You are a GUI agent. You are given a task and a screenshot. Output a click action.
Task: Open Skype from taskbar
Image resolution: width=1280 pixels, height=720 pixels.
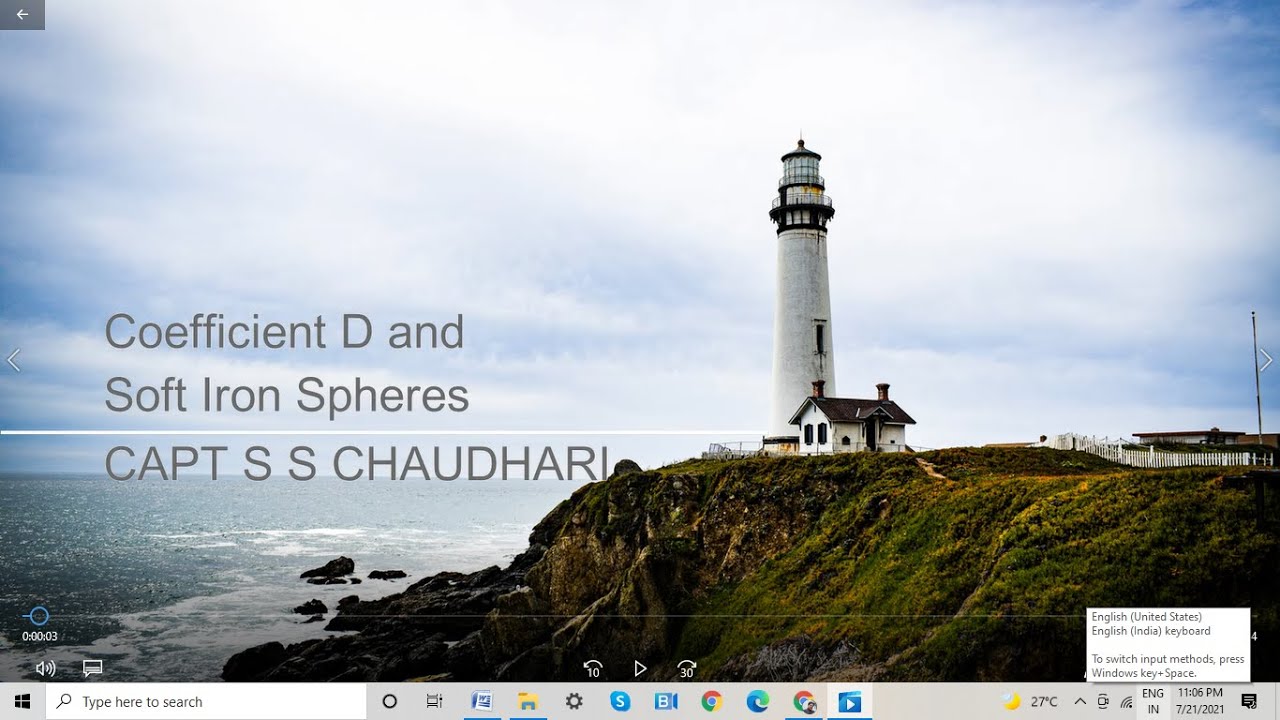pos(620,702)
